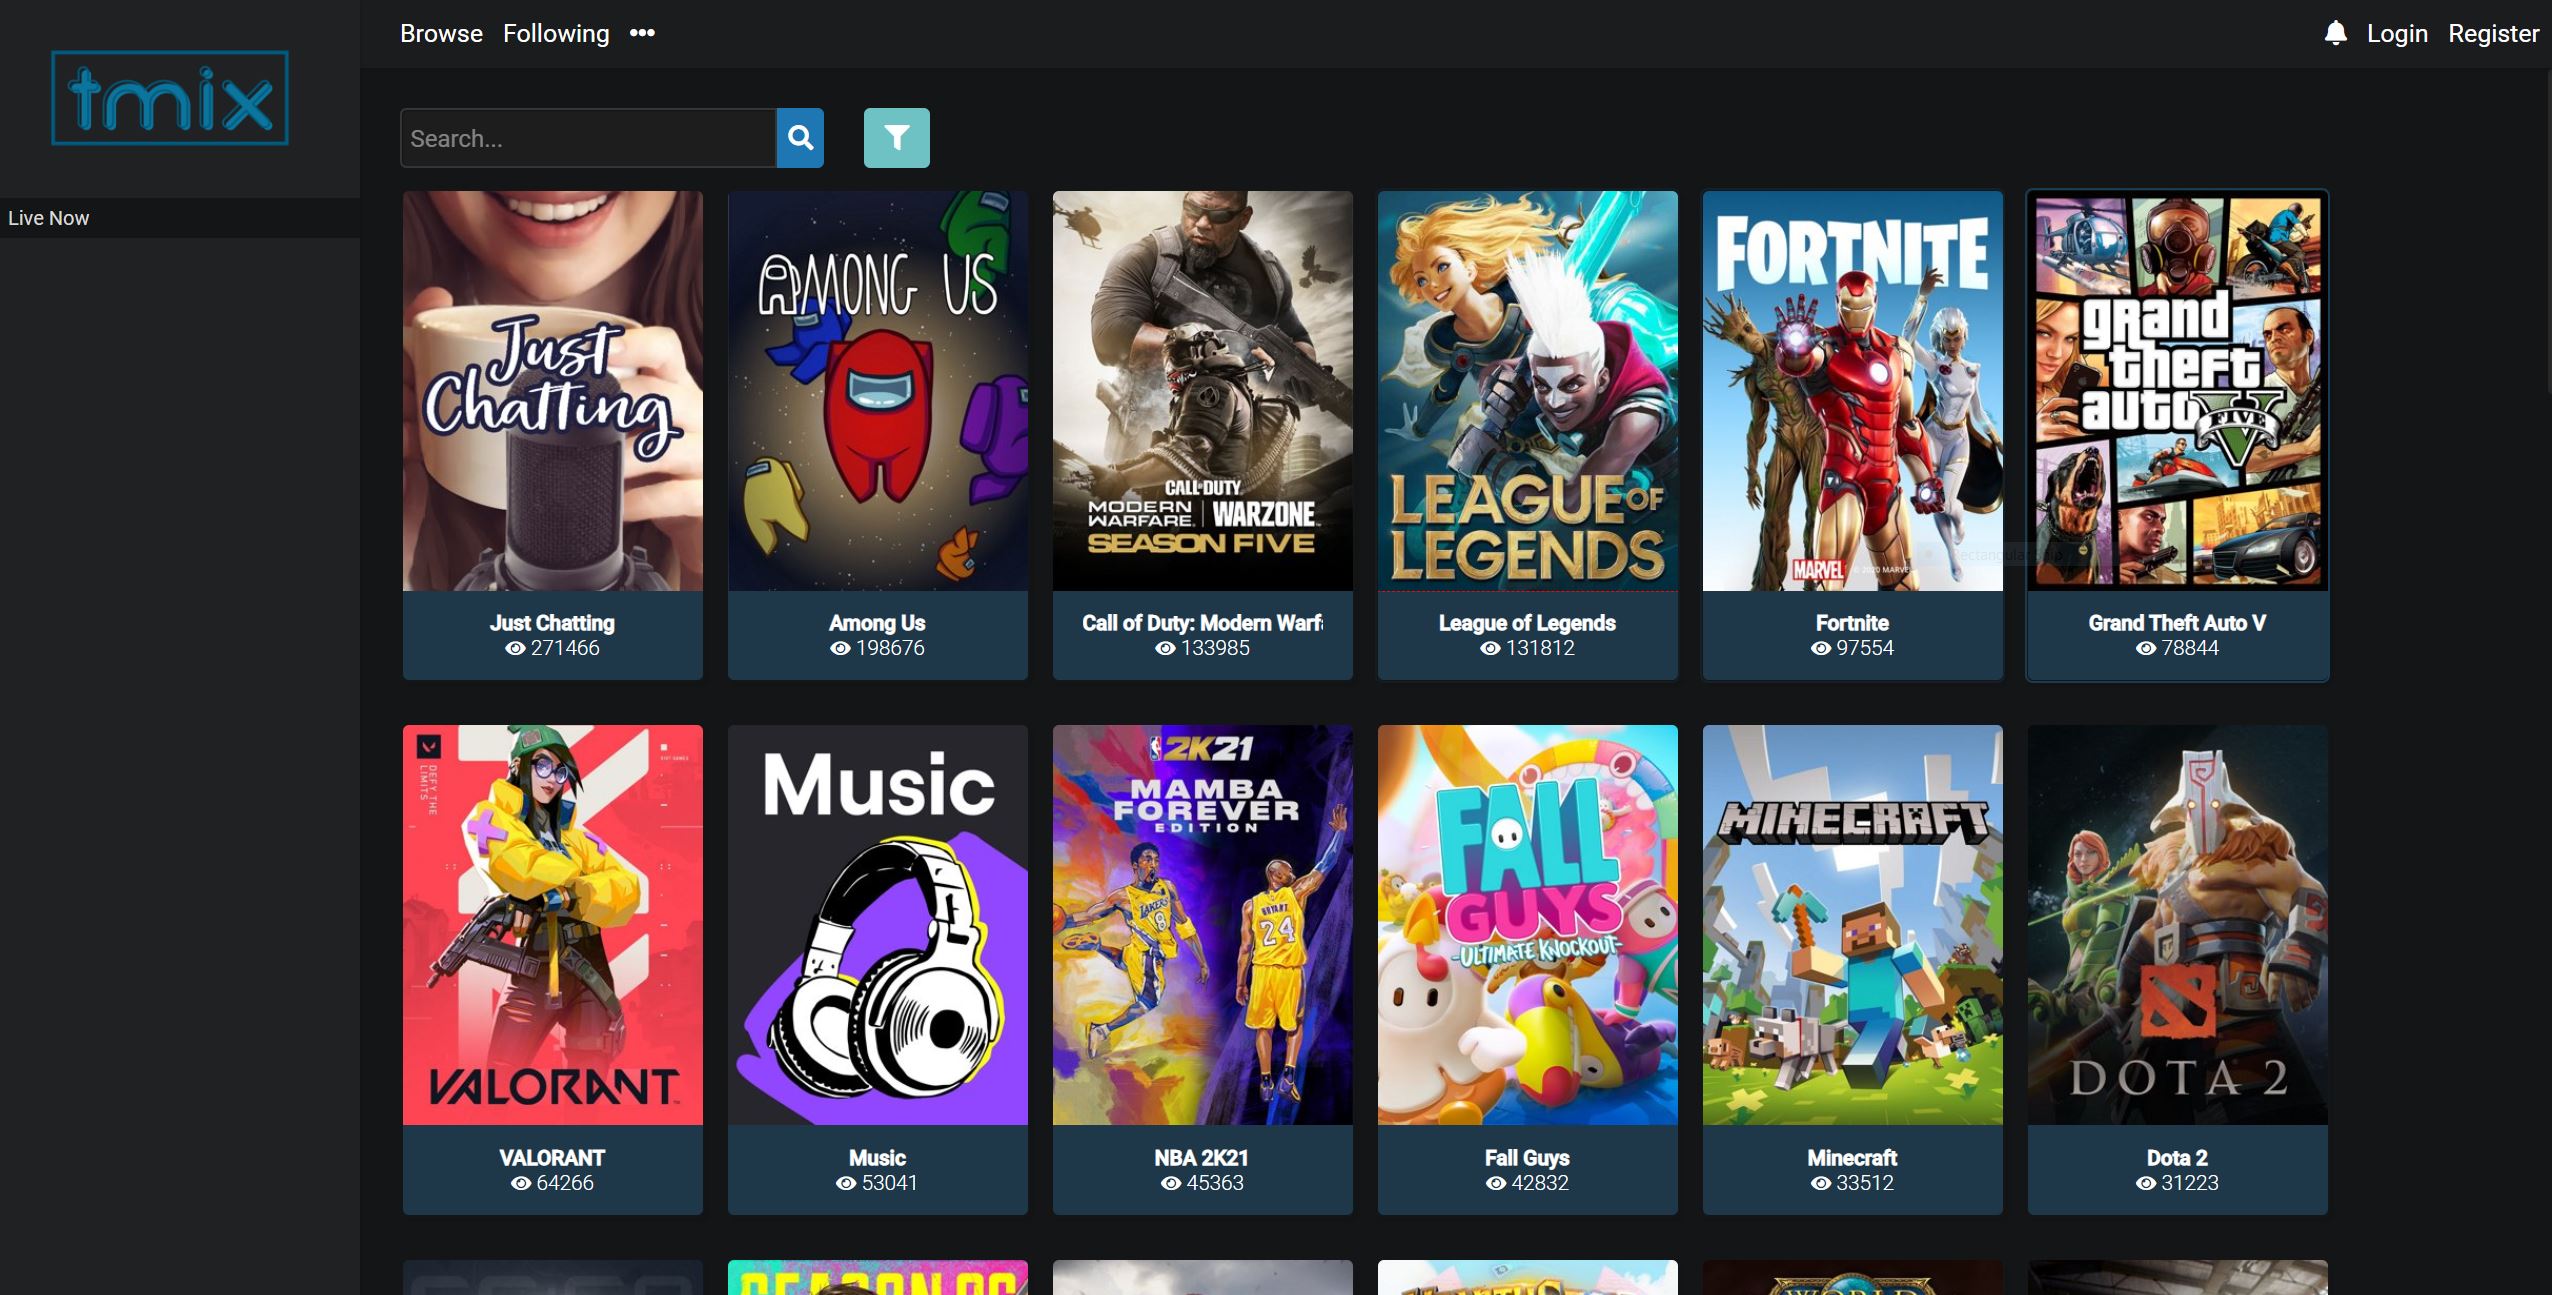Click the Fall Guys title text
The height and width of the screenshot is (1295, 2552).
[1527, 1158]
